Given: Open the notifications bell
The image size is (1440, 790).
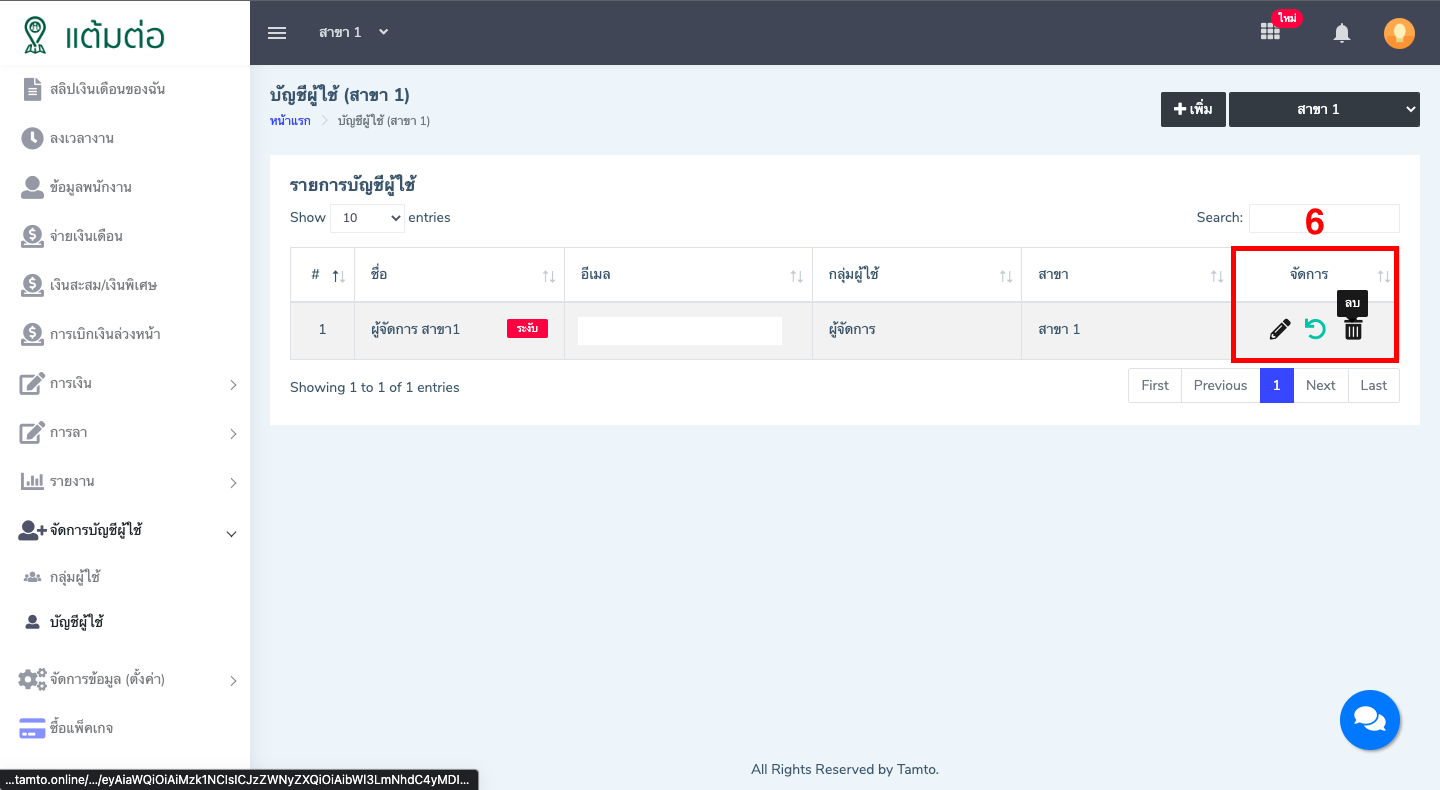Looking at the screenshot, I should (x=1342, y=33).
